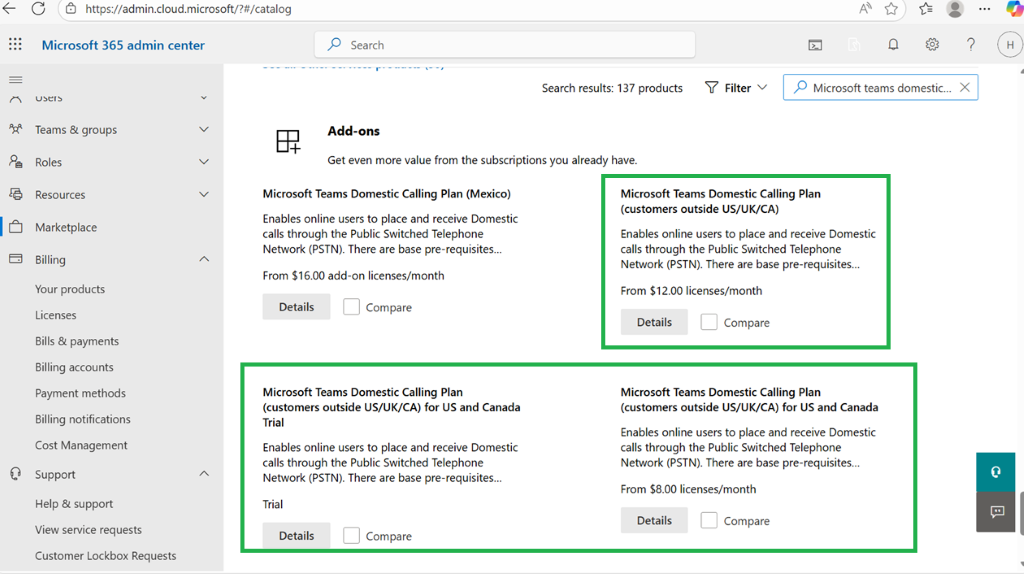Screen dimensions: 1024x574
Task: Click the Marketplace shopping bag icon
Action: [x=16, y=227]
